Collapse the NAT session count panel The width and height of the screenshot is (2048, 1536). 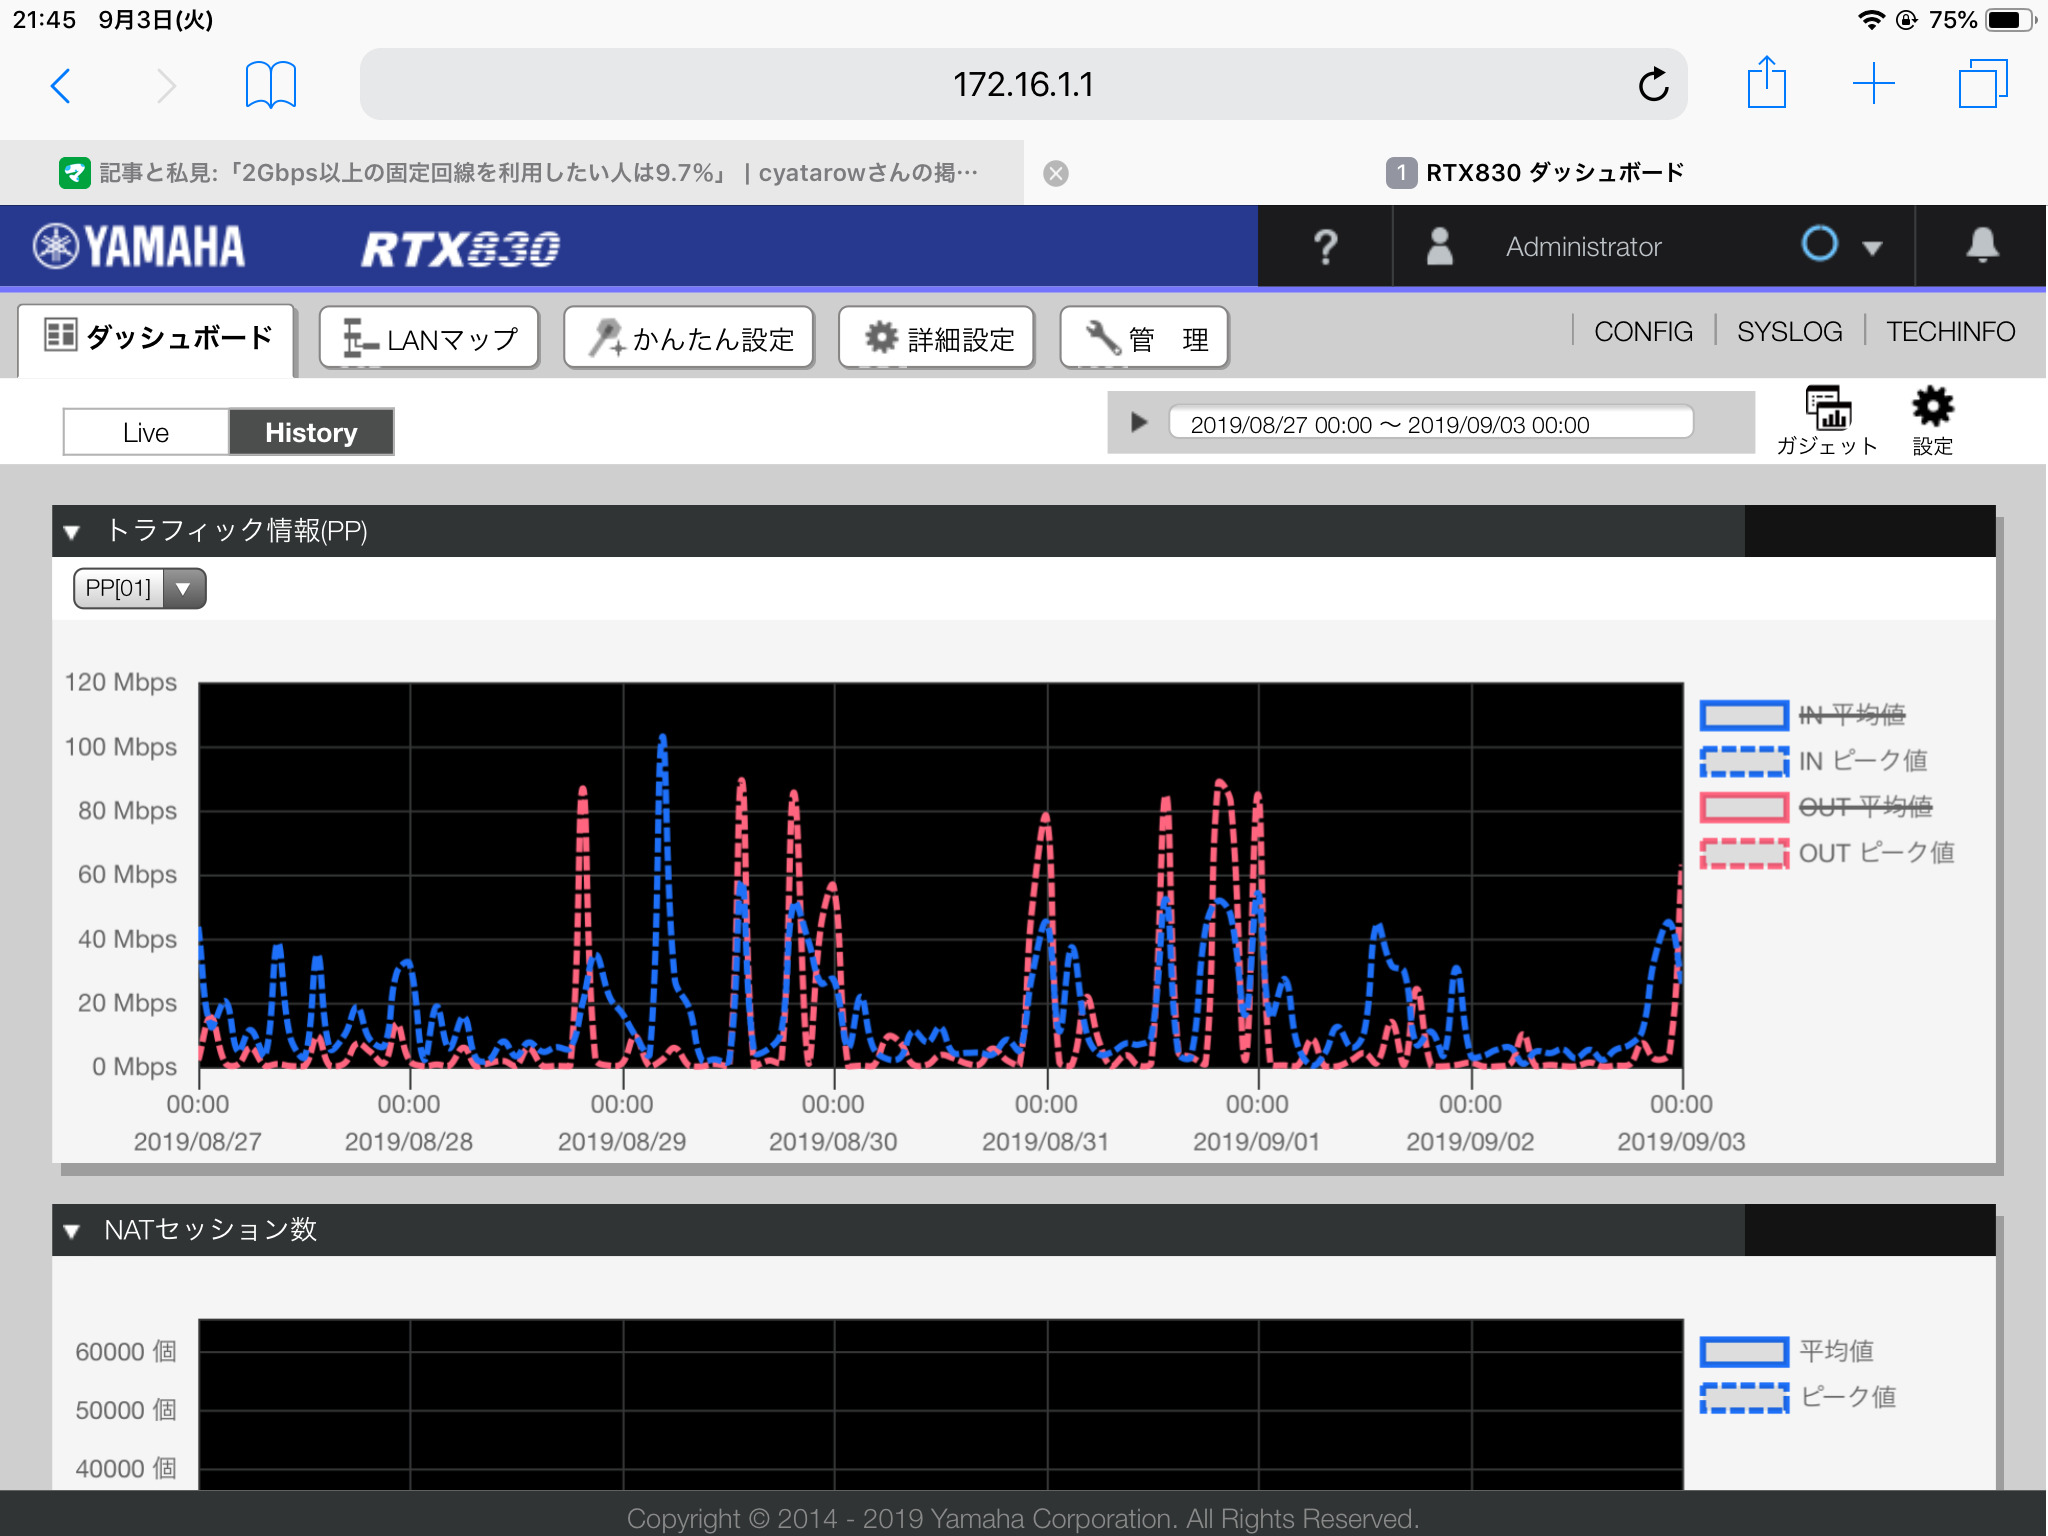tap(72, 1231)
